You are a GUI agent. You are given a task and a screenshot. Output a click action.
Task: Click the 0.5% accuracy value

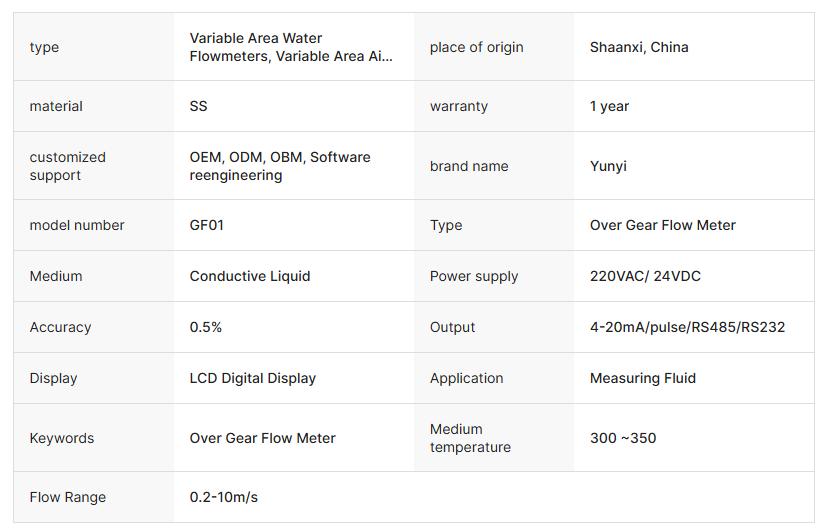[x=206, y=327]
